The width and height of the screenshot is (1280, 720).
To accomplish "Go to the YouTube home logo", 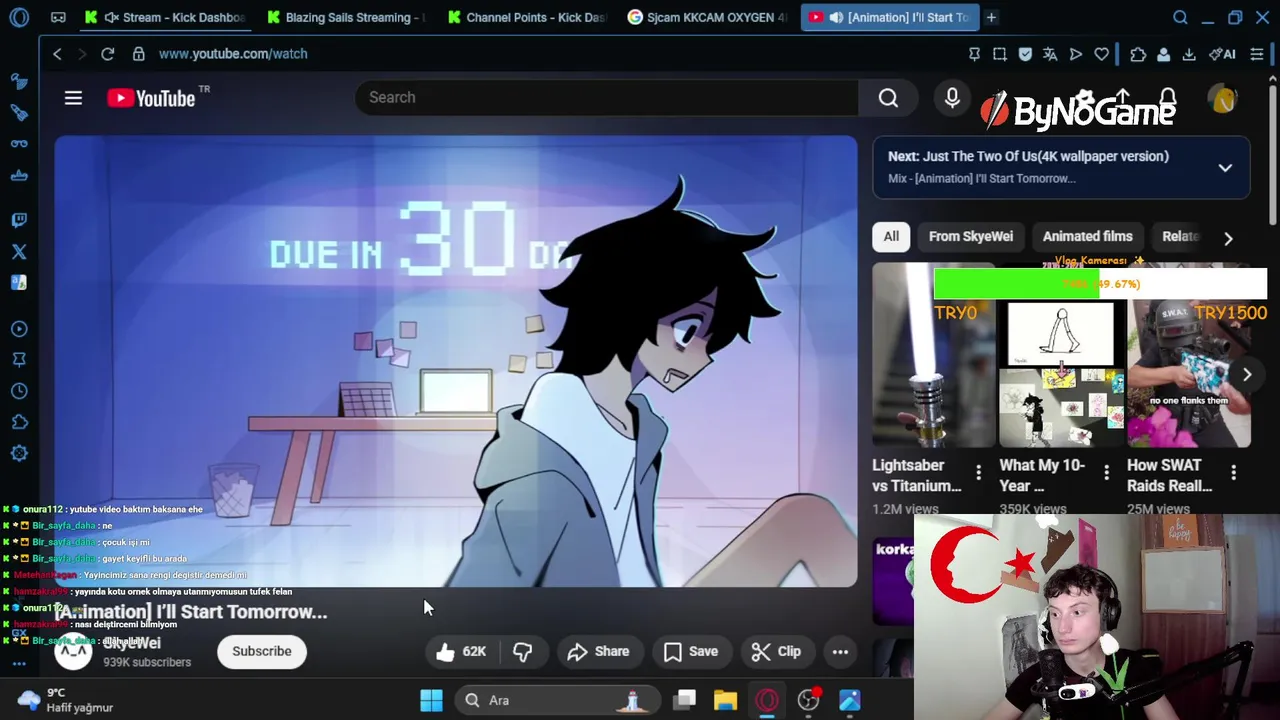I will click(151, 98).
